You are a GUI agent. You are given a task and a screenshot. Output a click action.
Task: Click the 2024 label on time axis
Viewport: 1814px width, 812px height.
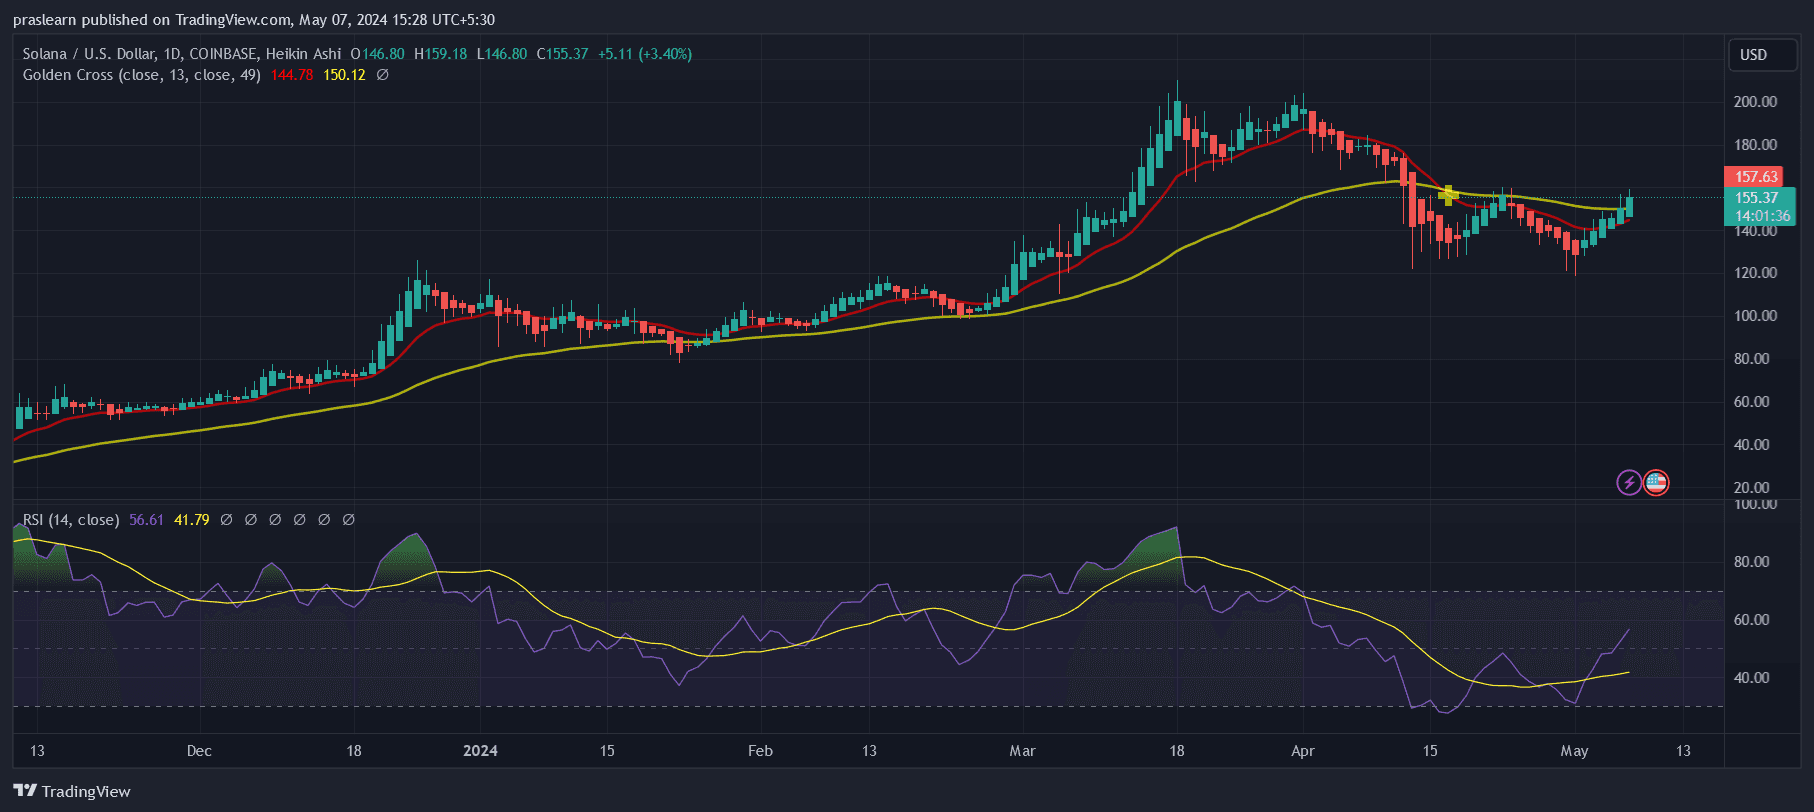[480, 751]
